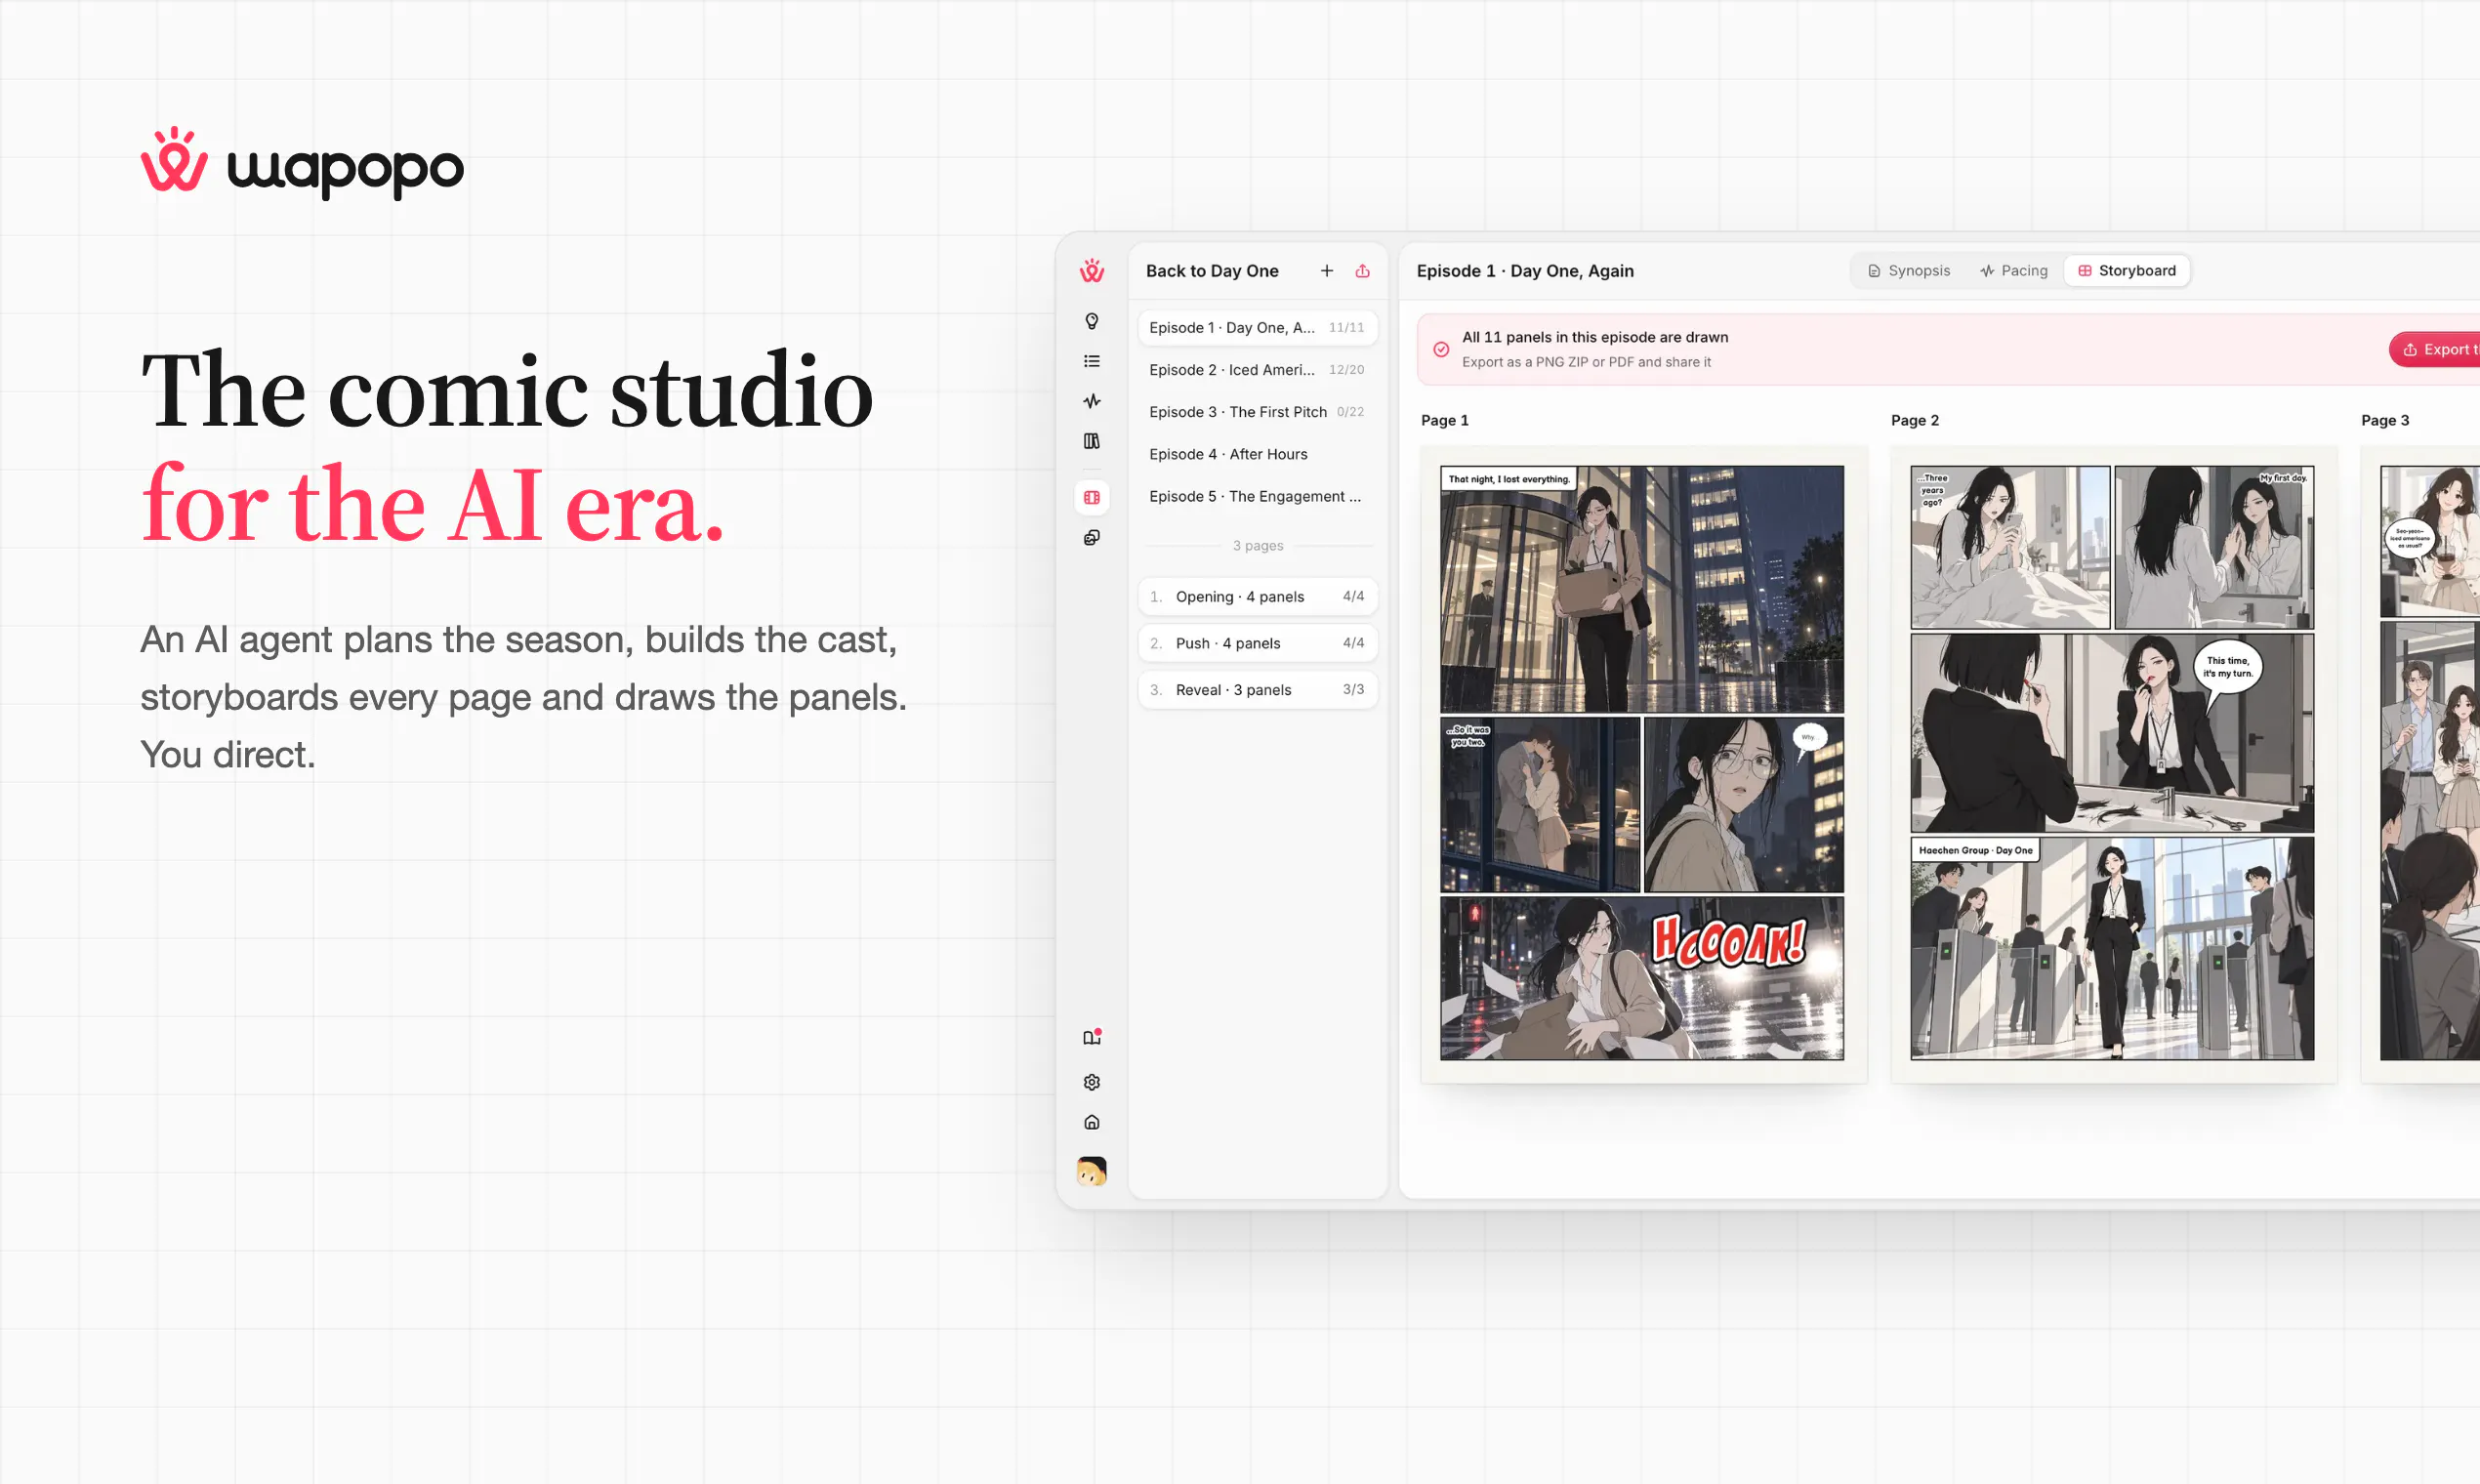Click the share icon beside Back to Day One
The height and width of the screenshot is (1484, 2480).
pos(1362,271)
